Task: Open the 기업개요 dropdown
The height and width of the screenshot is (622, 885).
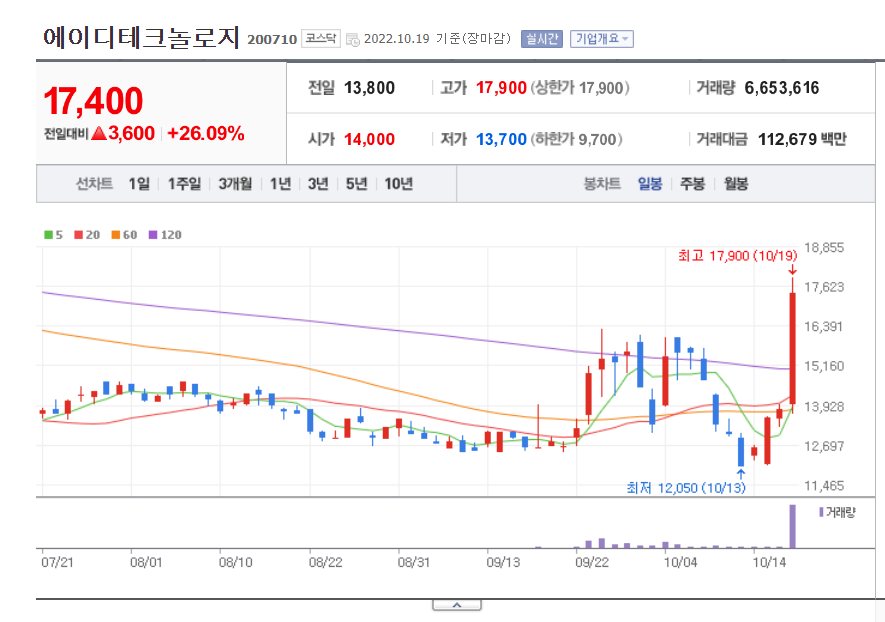Action: (602, 38)
